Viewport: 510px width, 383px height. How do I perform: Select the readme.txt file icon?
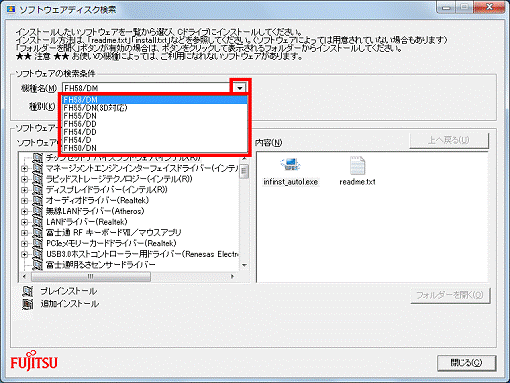(357, 171)
